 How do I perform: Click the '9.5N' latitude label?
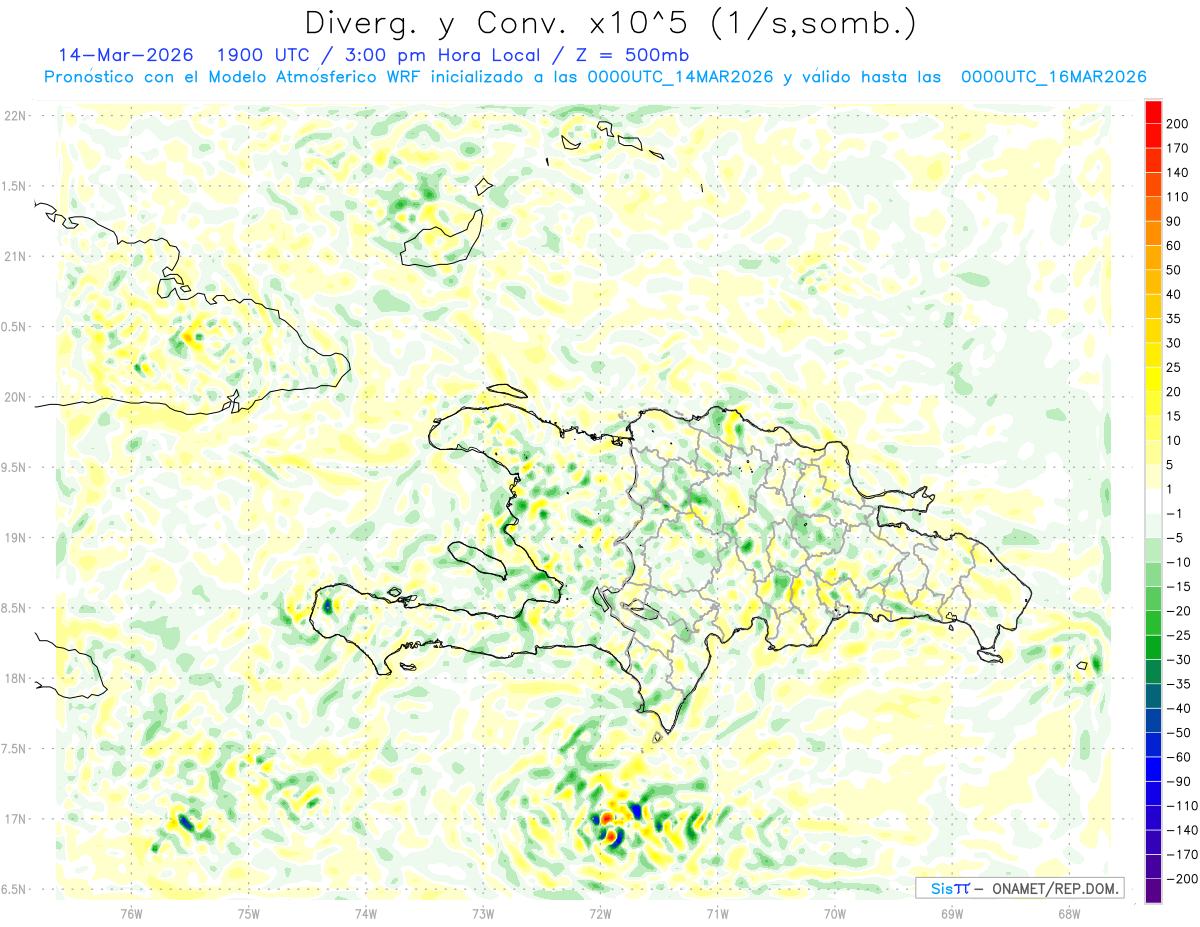[13, 468]
